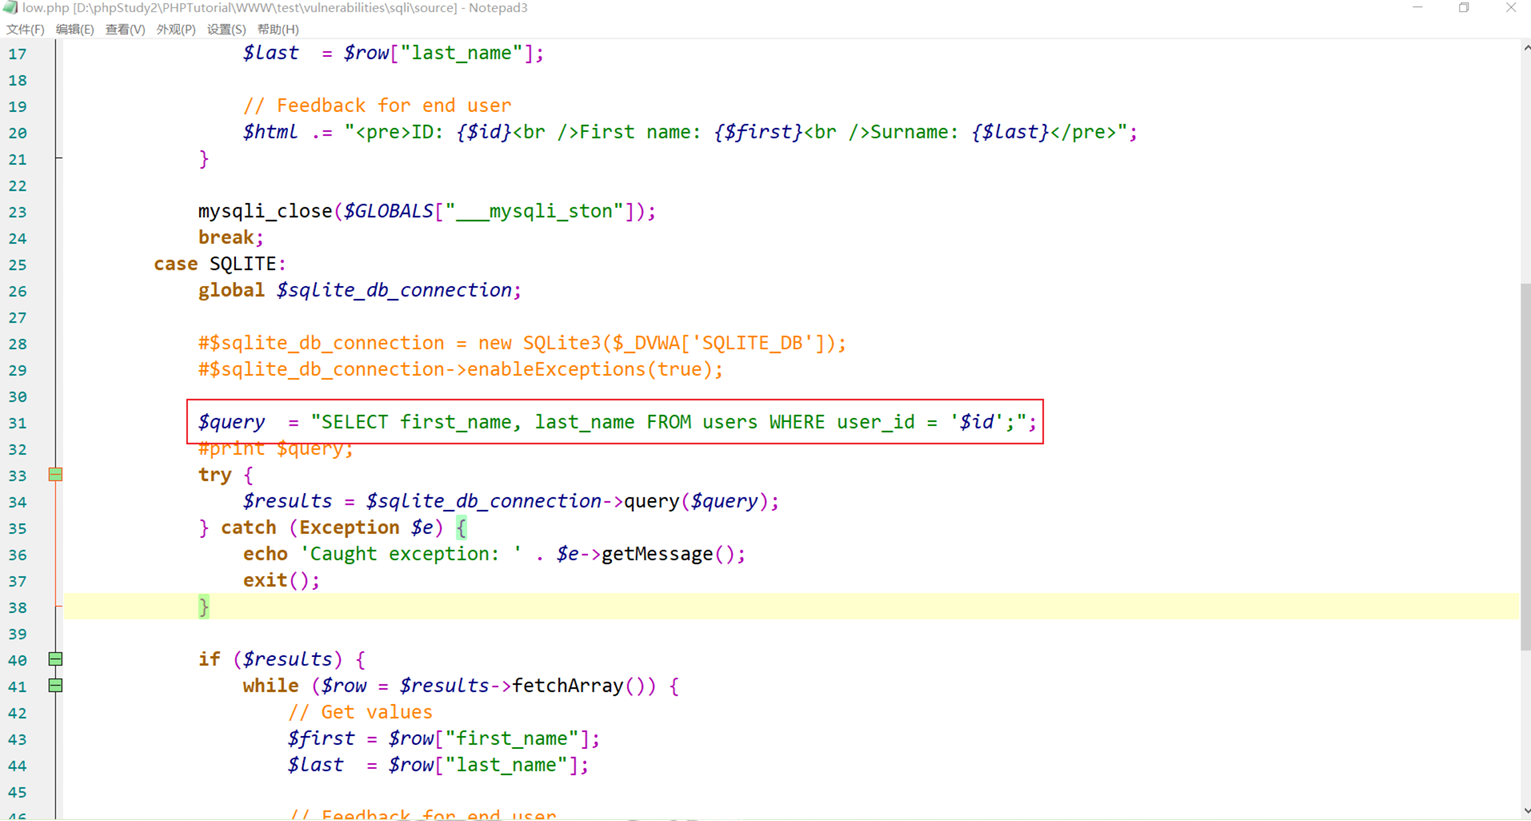The height and width of the screenshot is (821, 1531).
Task: Click the global keyword on line 26
Action: click(231, 290)
